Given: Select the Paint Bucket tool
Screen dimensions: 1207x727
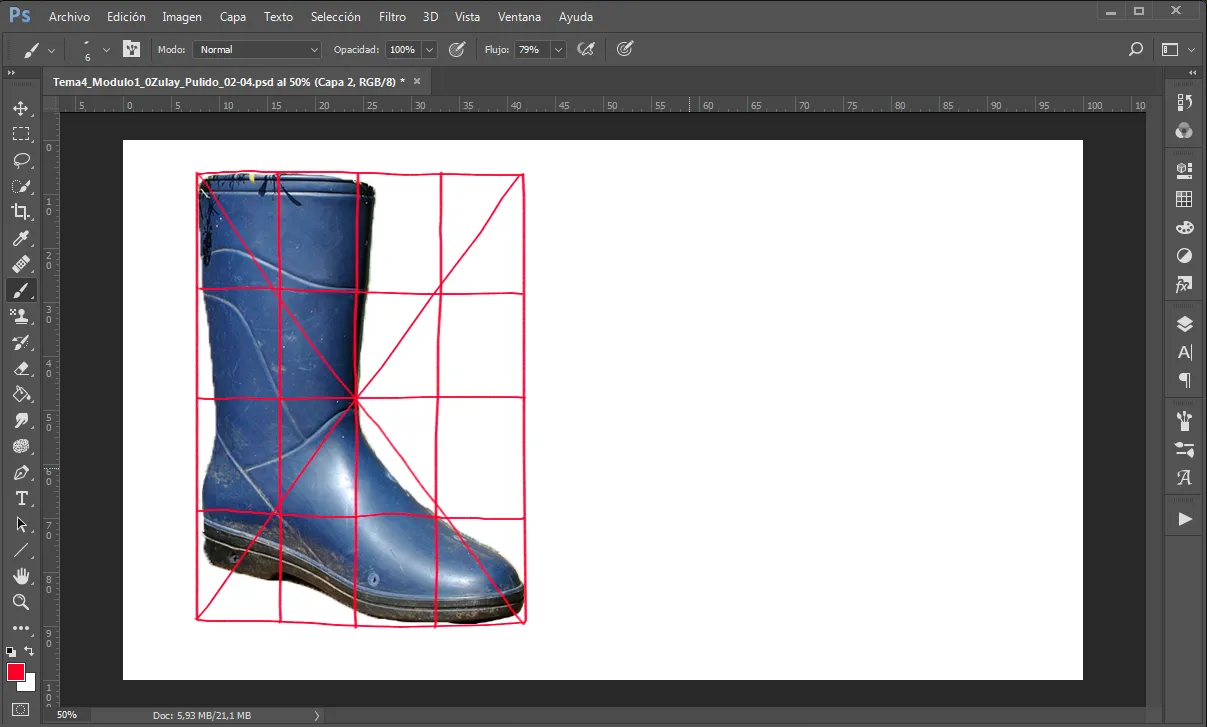Looking at the screenshot, I should point(21,394).
